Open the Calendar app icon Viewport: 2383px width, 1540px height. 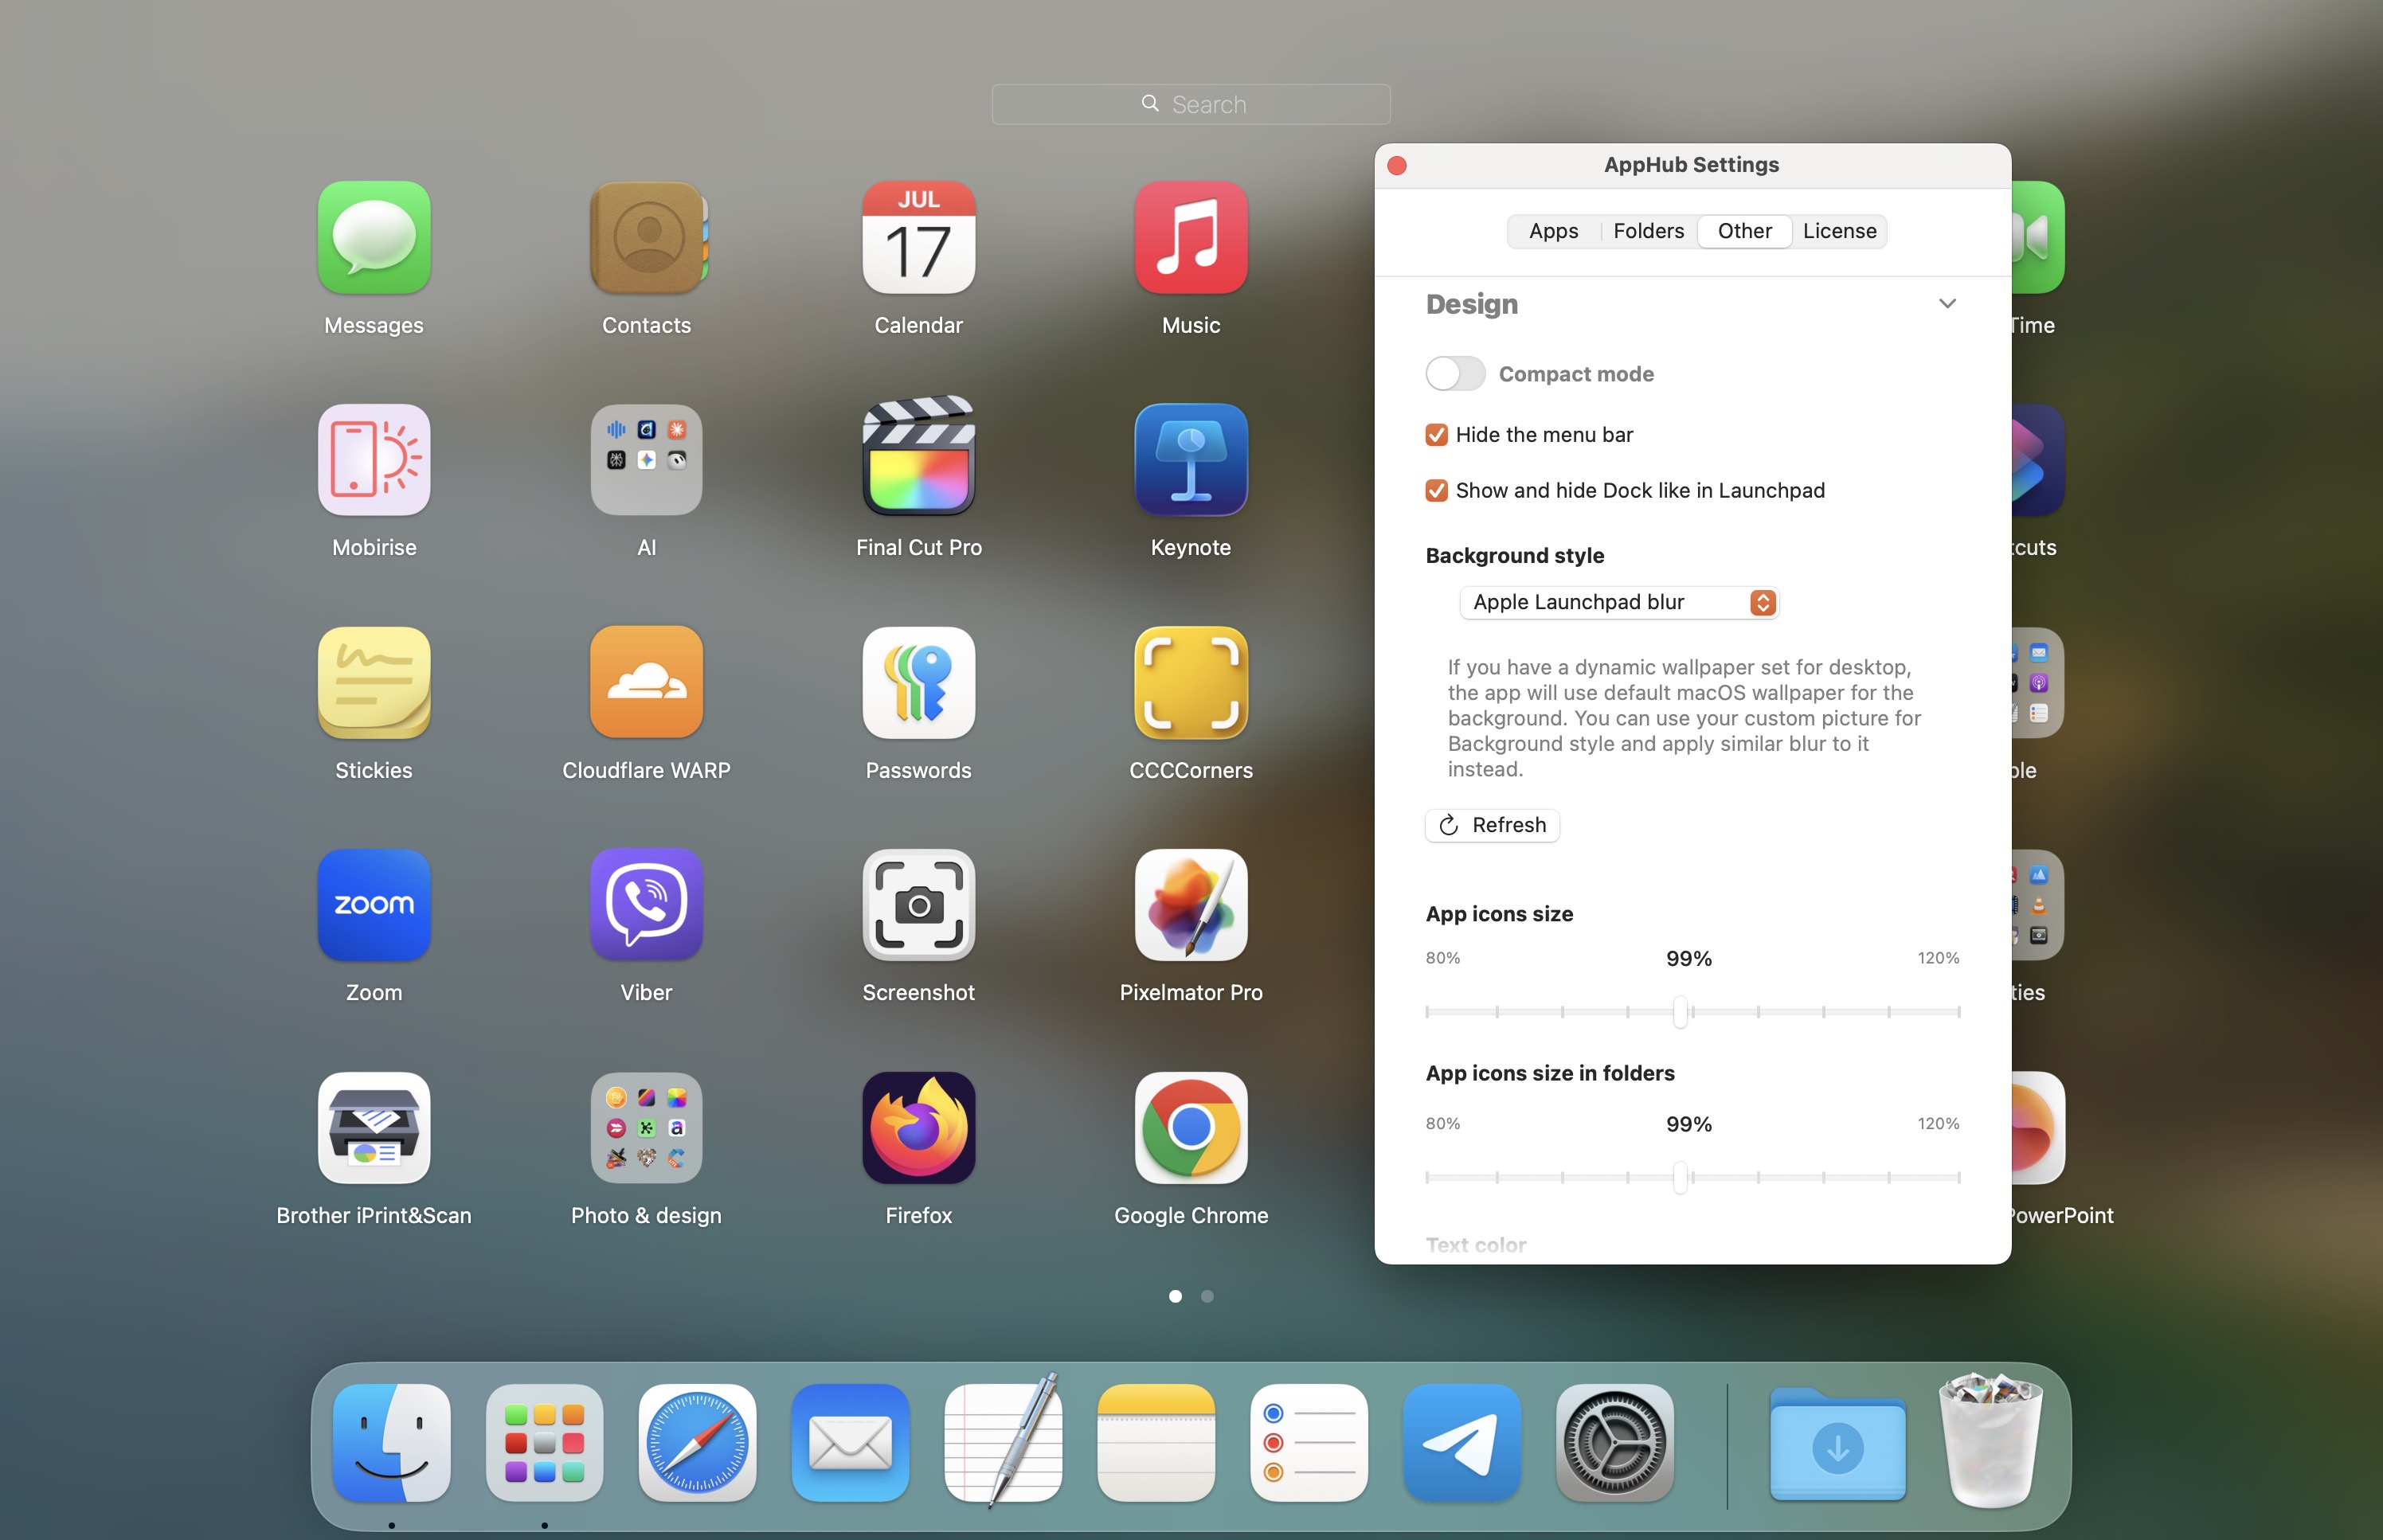click(x=919, y=238)
